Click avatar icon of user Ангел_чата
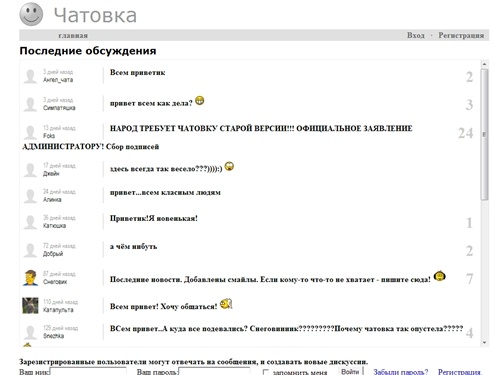Viewport: 500px width, 375px height. (x=30, y=76)
